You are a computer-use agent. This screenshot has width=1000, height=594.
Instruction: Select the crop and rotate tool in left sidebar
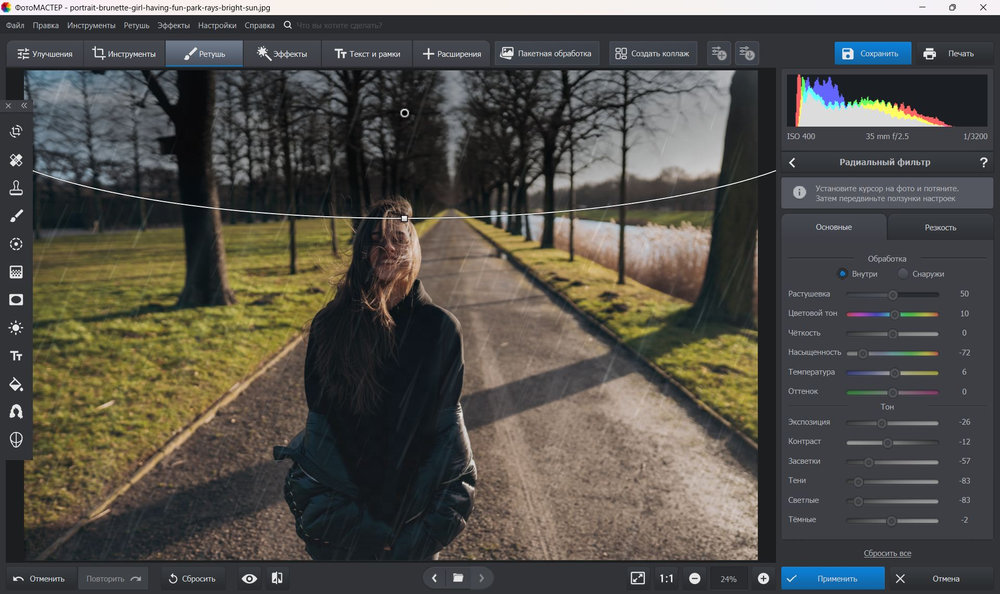(16, 131)
